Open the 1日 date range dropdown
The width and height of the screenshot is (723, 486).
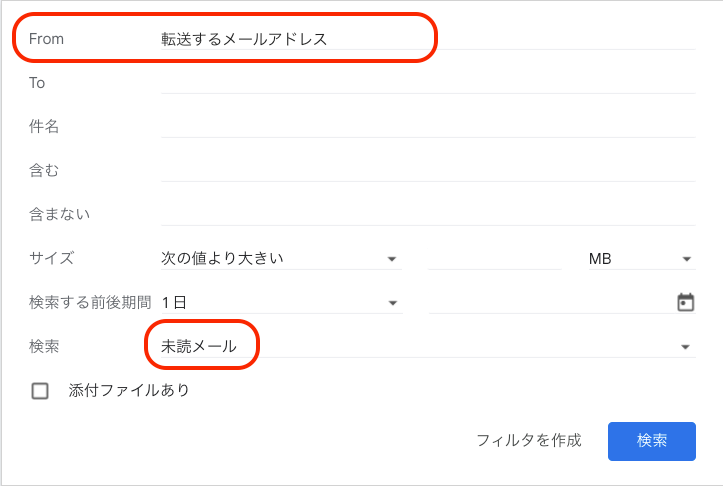coord(282,302)
